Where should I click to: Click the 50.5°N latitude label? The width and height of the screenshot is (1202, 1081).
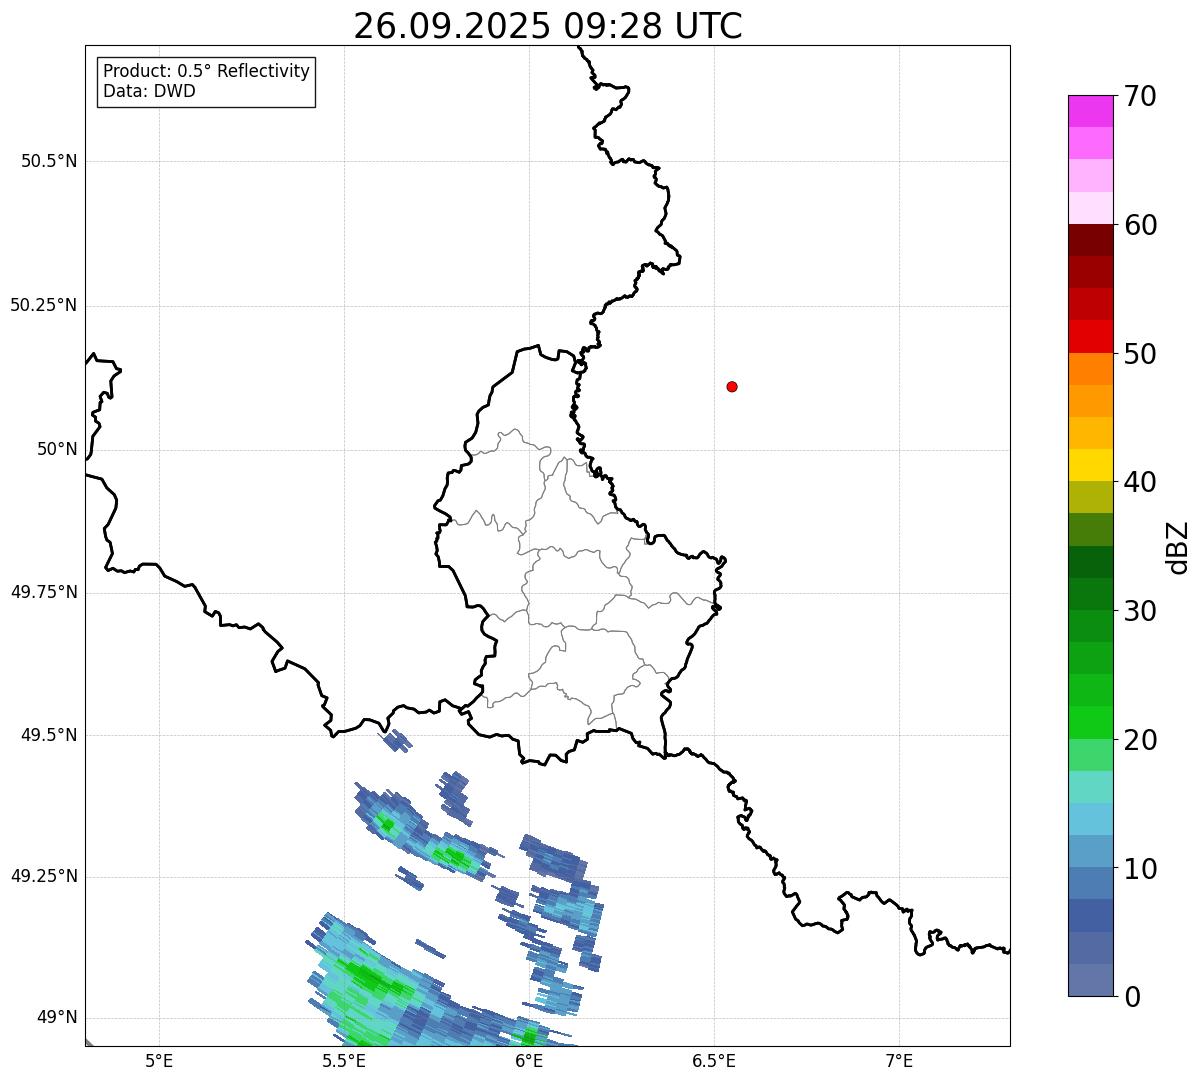pyautogui.click(x=49, y=161)
